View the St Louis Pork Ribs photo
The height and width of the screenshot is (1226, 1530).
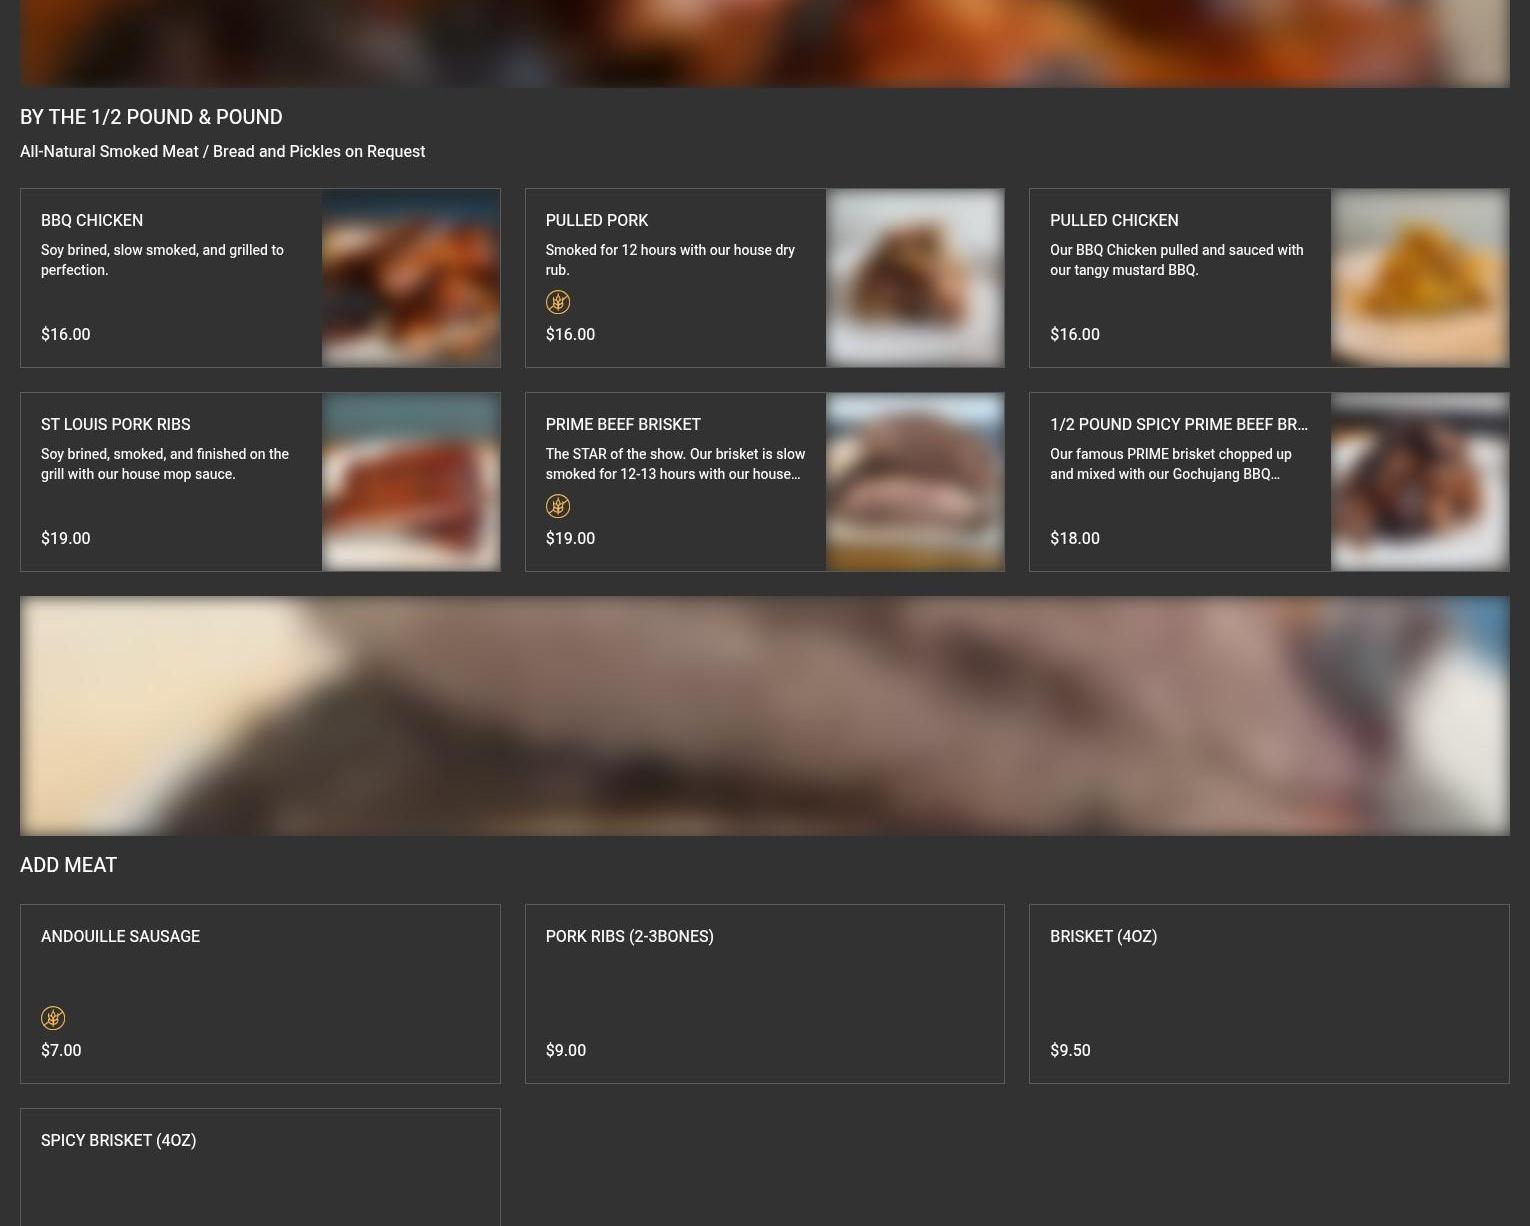point(410,482)
